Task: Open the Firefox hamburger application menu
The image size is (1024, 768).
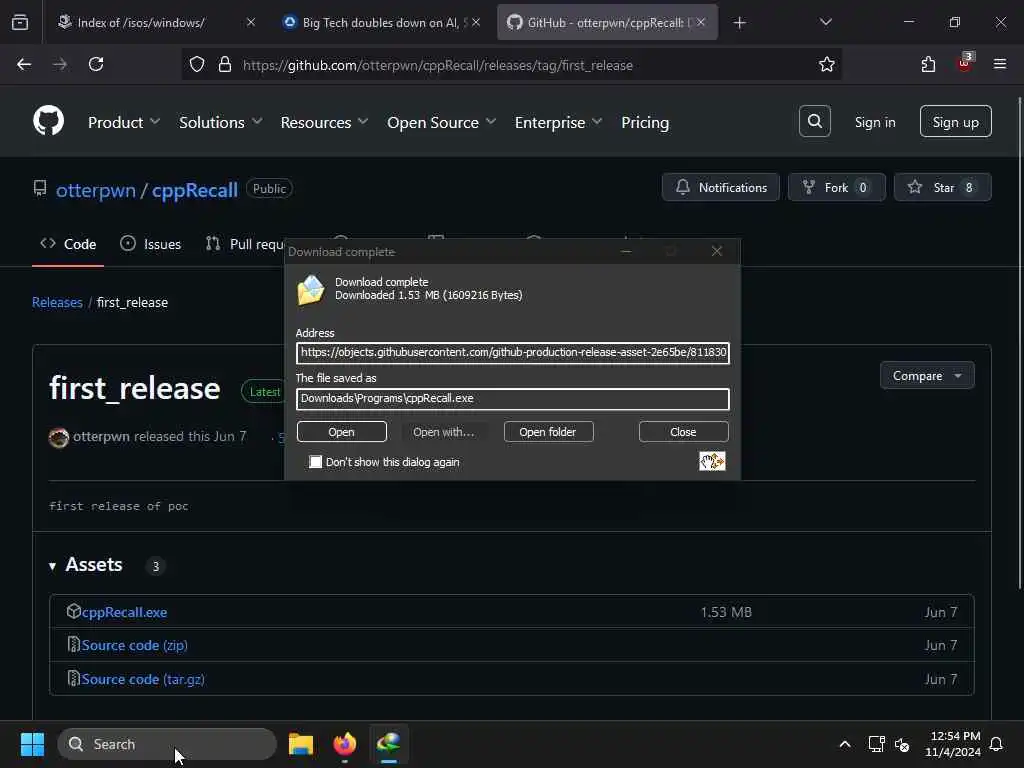Action: (1000, 64)
